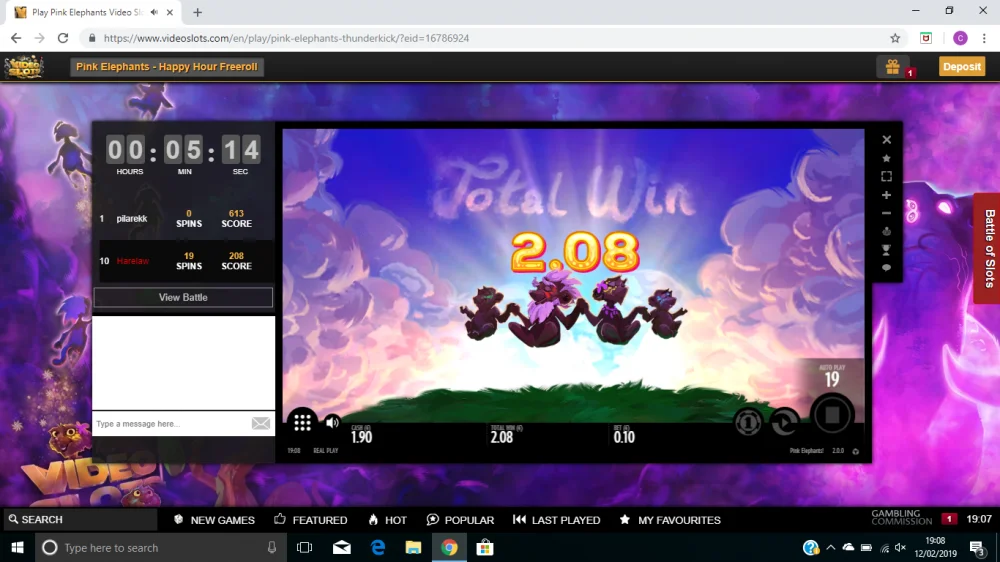
Task: Click the Deposit button
Action: point(962,66)
